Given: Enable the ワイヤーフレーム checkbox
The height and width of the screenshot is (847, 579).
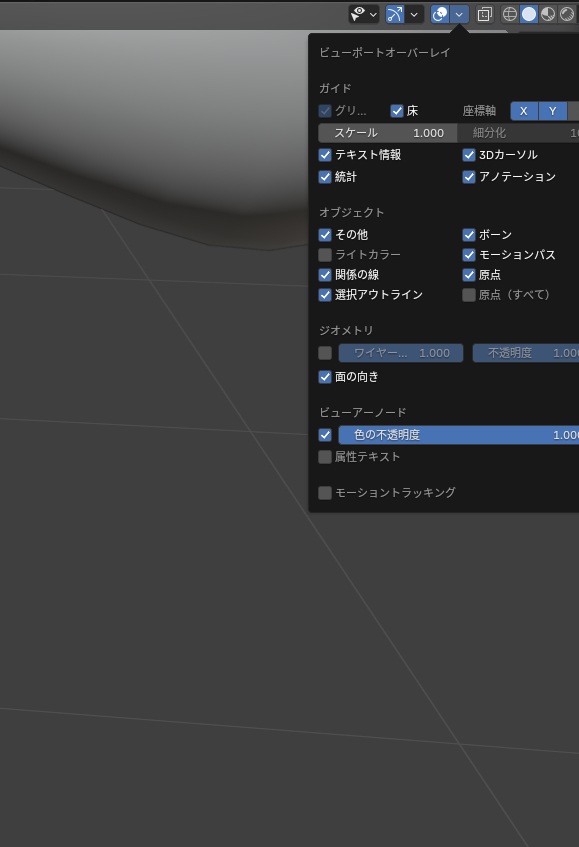Looking at the screenshot, I should (x=325, y=353).
